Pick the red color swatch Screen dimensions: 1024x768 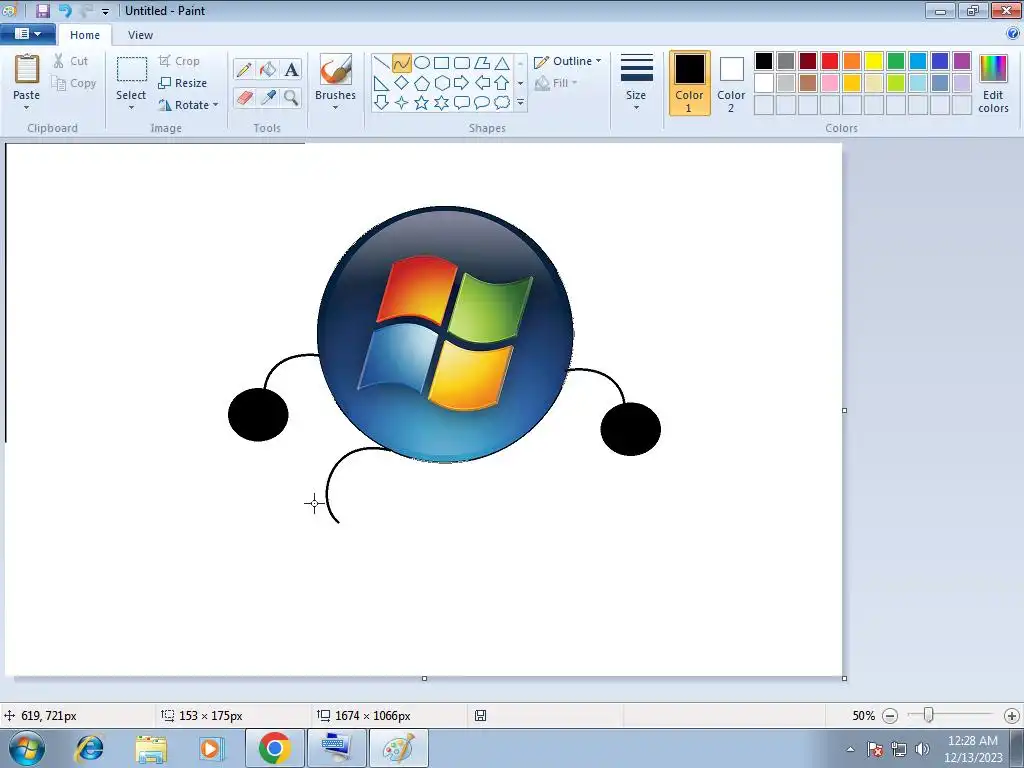[830, 61]
